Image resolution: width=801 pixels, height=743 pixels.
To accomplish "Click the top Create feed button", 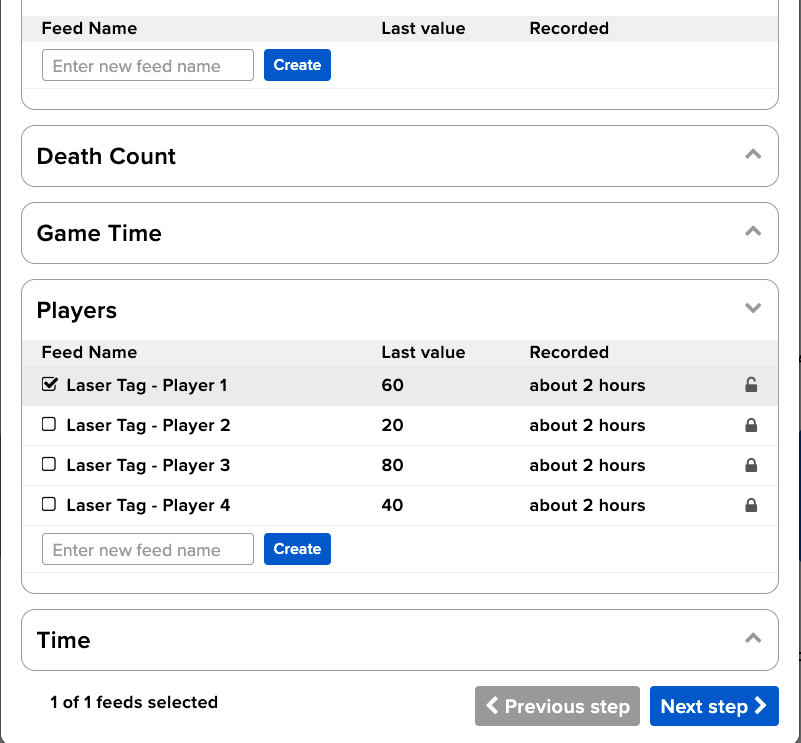I will [297, 65].
